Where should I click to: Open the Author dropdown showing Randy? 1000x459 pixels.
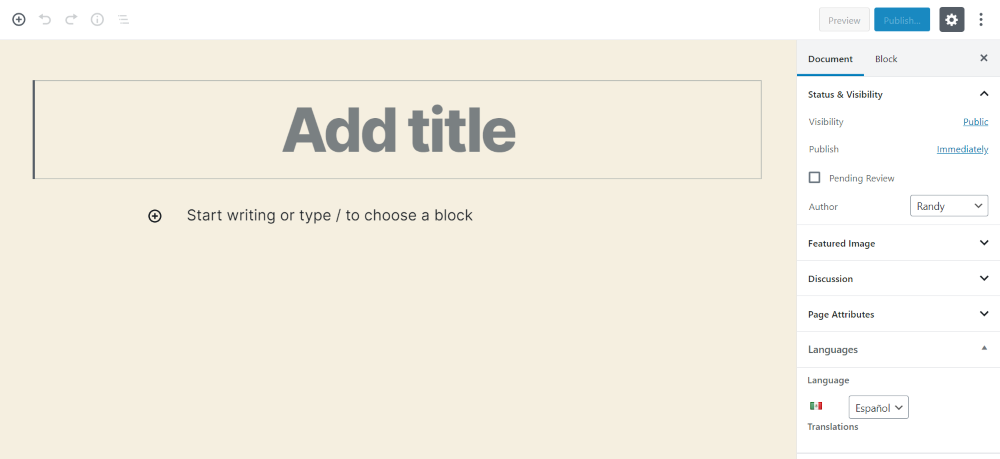949,206
